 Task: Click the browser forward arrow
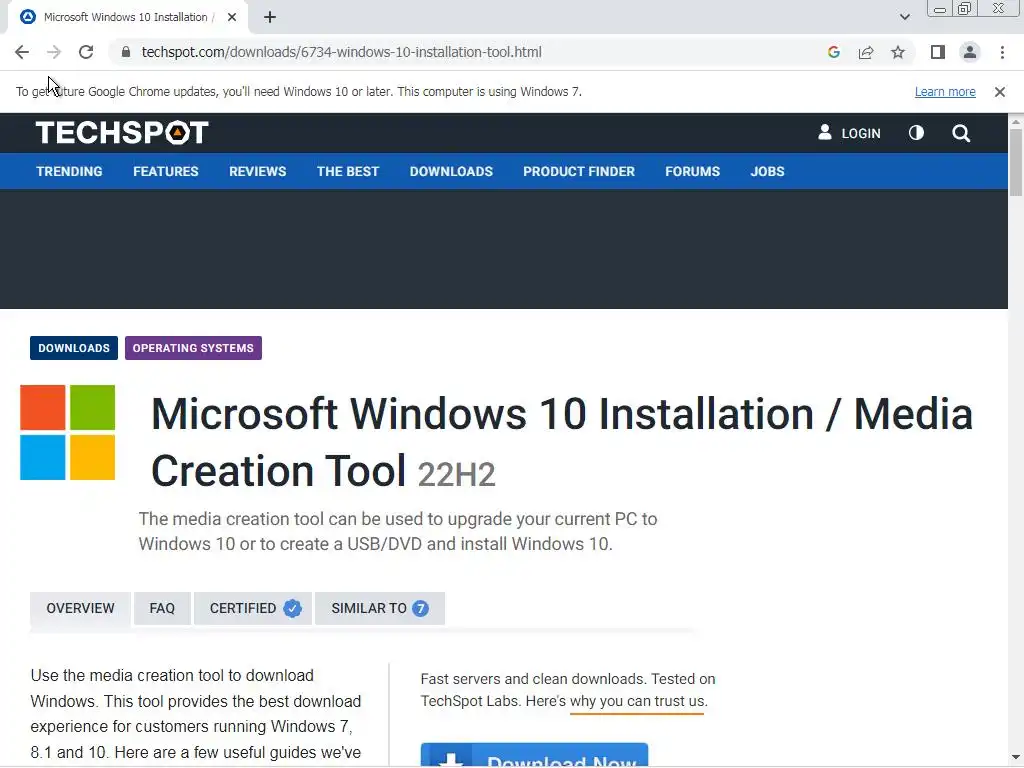pos(54,52)
